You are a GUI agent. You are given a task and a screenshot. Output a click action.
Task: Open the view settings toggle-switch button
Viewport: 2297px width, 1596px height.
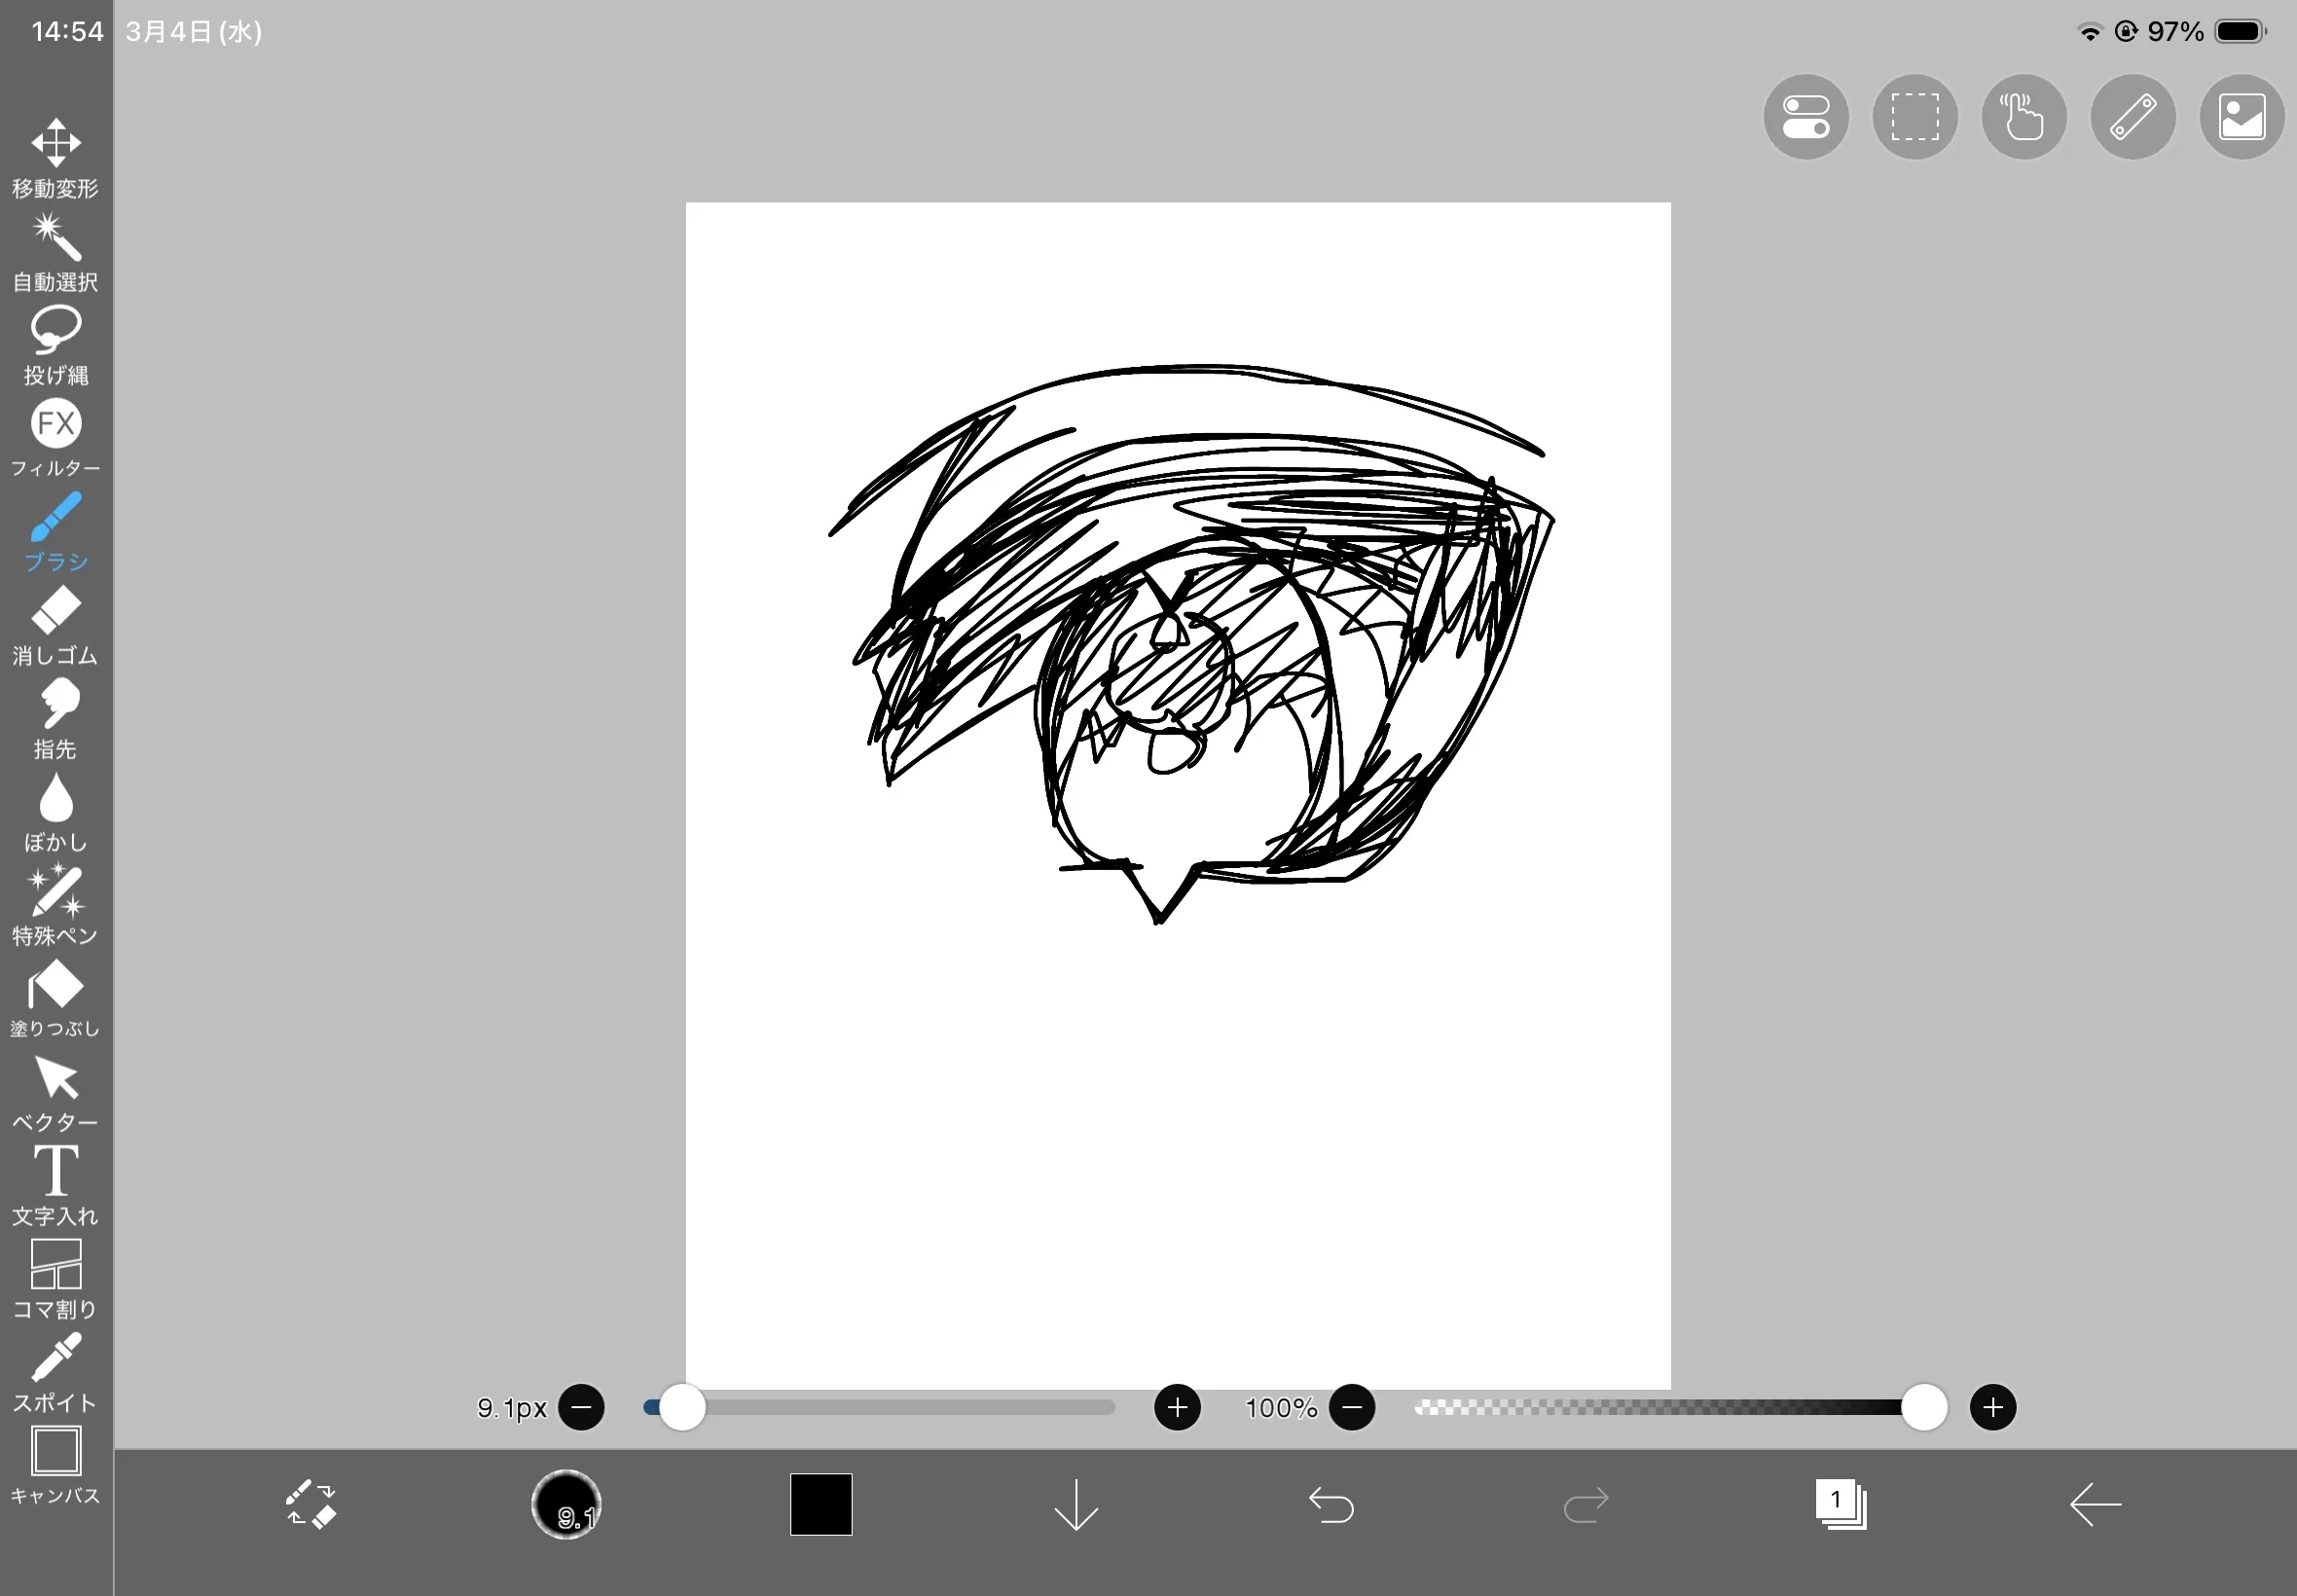1806,117
